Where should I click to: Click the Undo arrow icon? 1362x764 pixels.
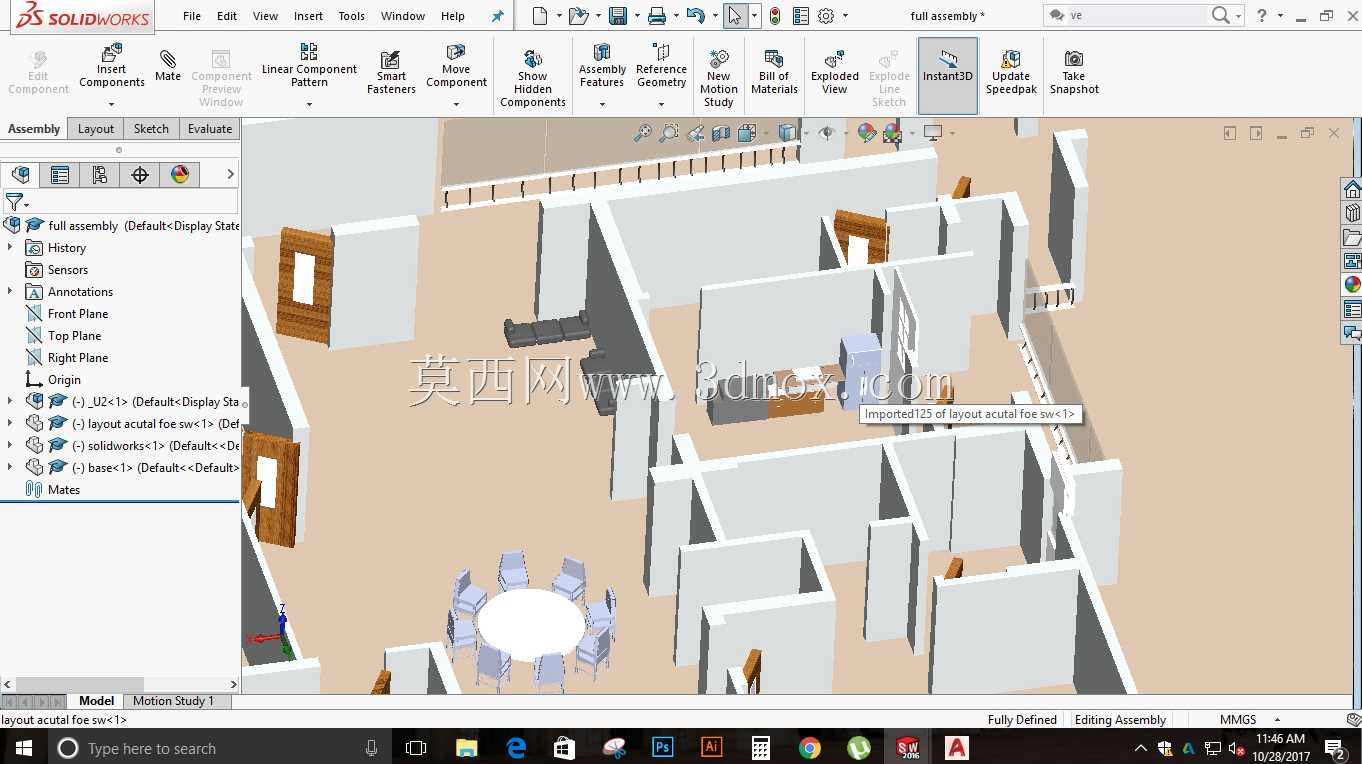point(696,16)
